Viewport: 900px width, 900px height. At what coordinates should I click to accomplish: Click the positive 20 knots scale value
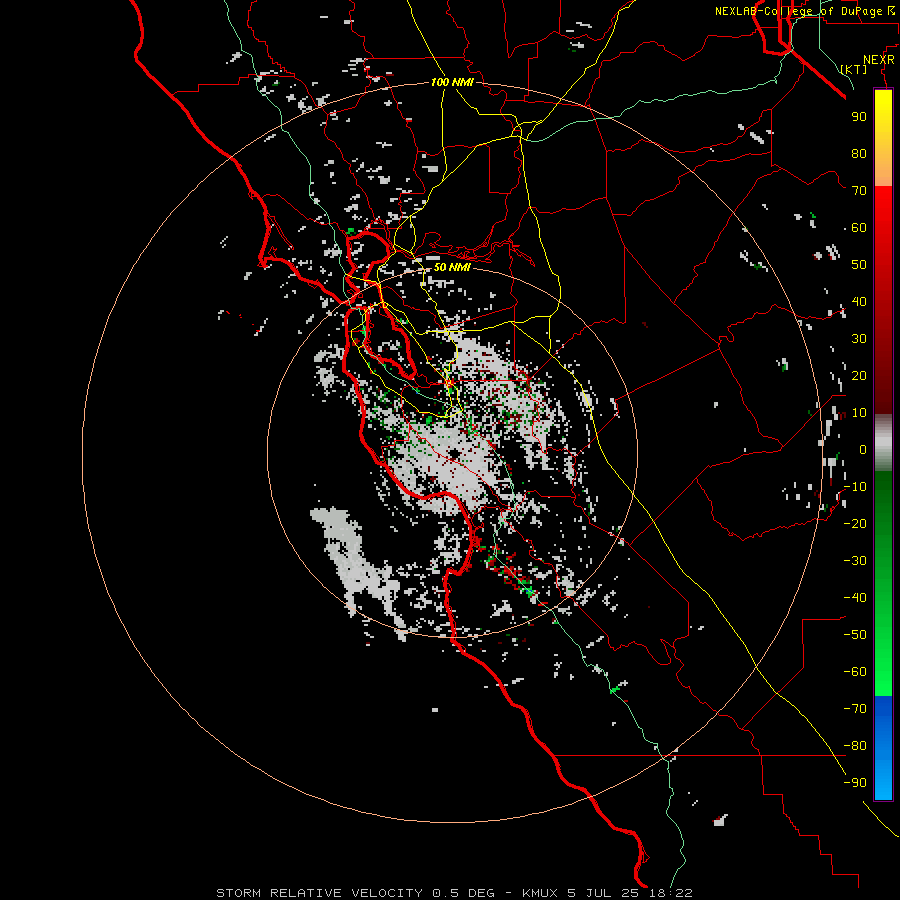coord(859,376)
